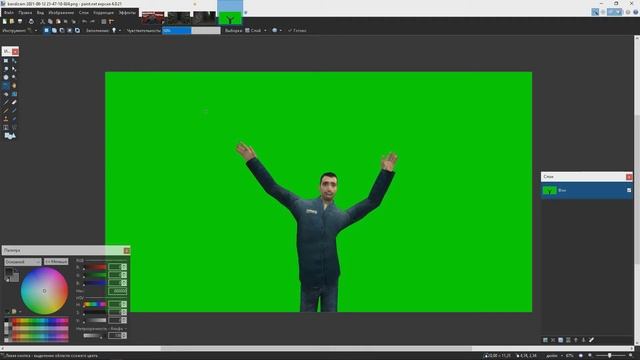Select the Pan hand tool

[x=14, y=86]
